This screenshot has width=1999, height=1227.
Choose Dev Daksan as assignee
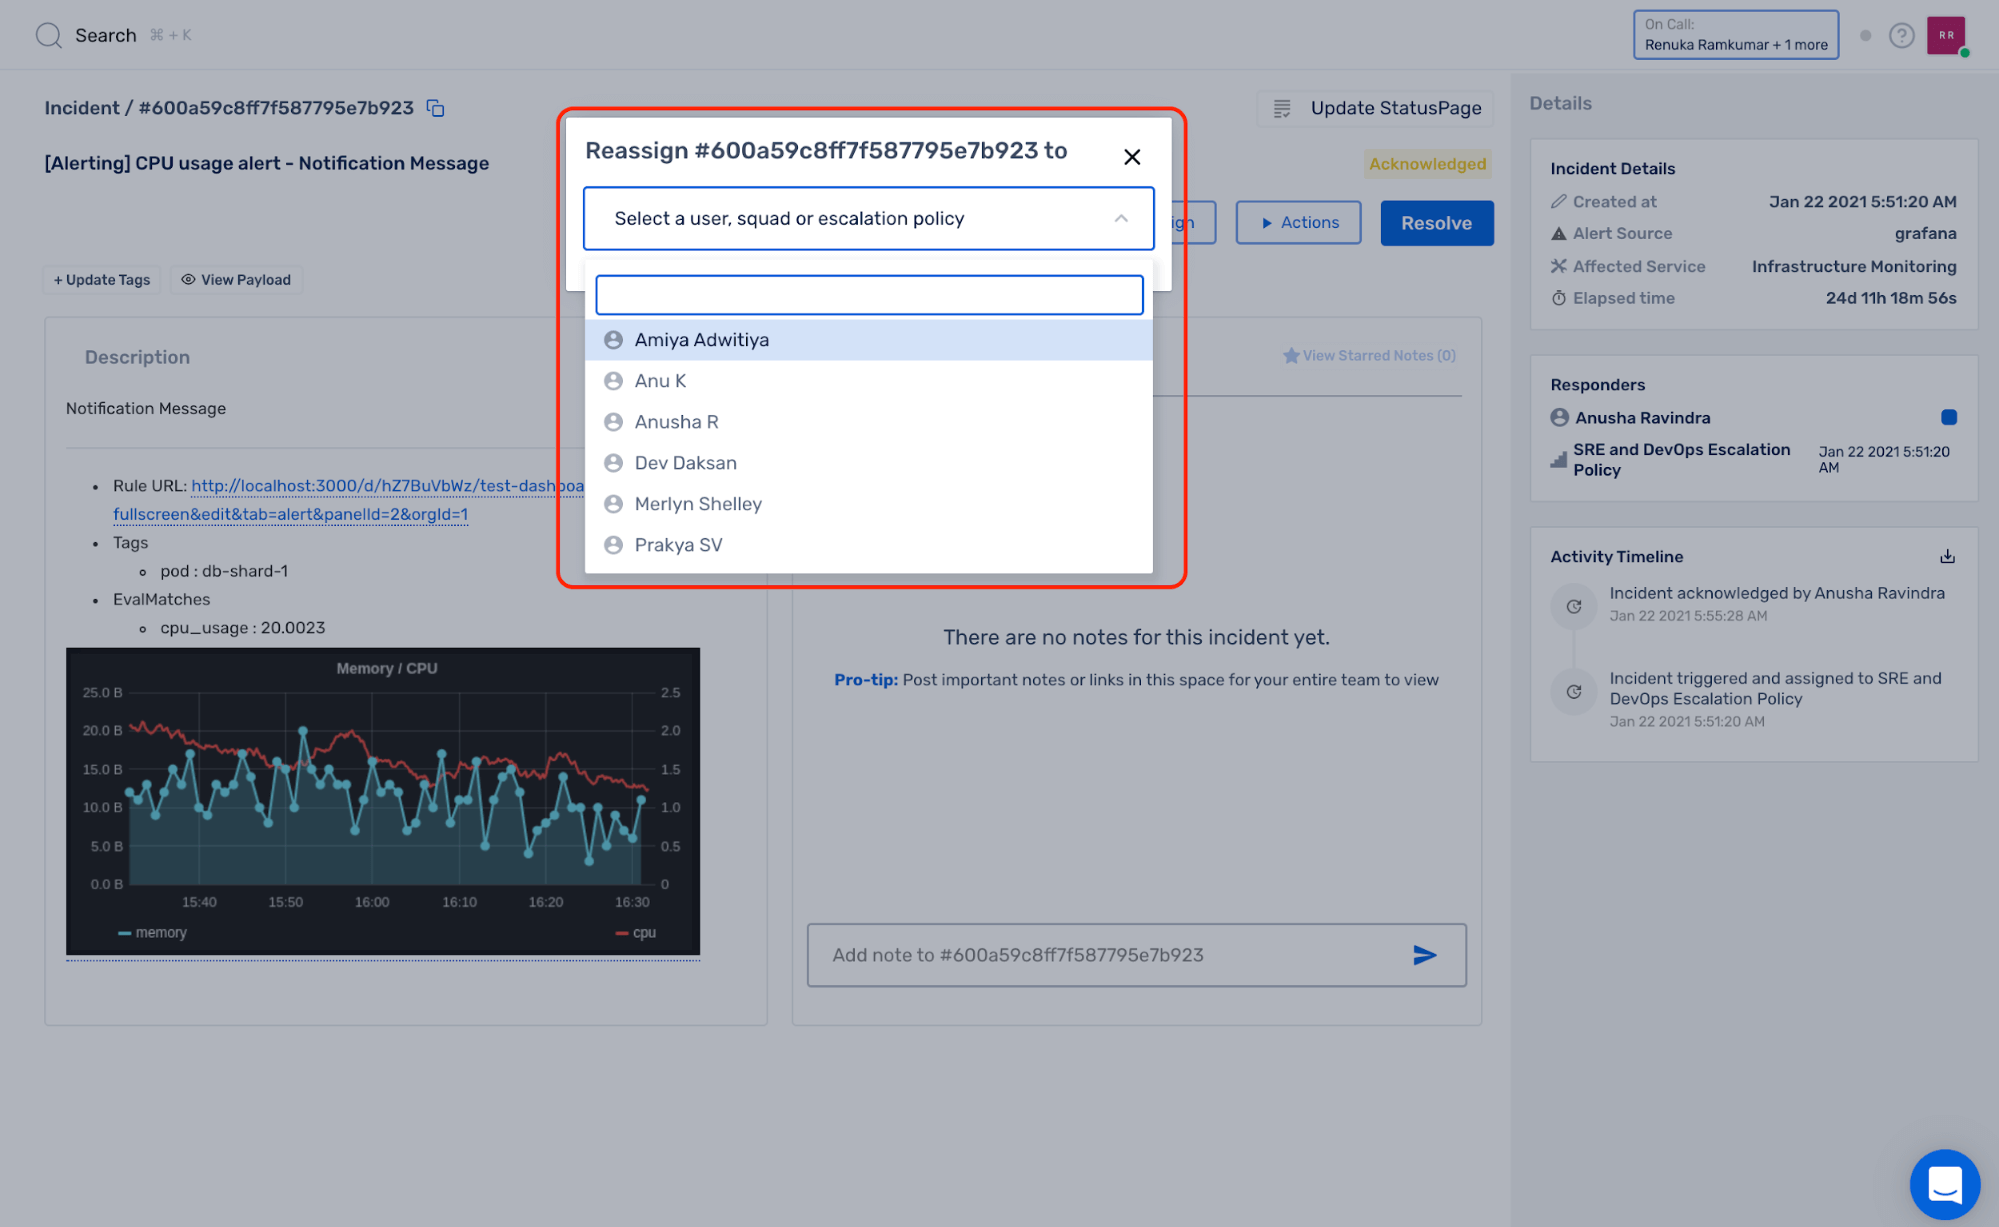[x=686, y=463]
